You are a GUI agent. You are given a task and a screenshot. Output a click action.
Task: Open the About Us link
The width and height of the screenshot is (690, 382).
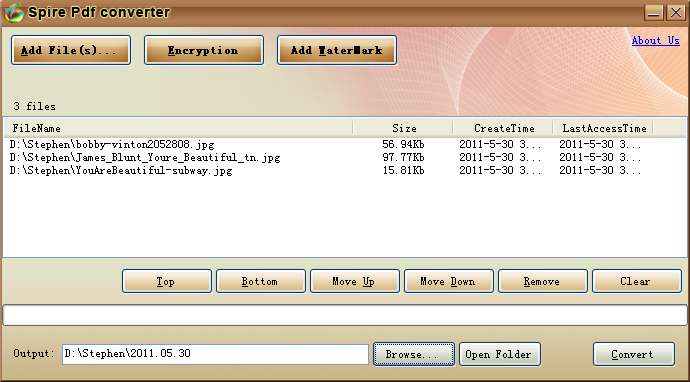click(x=656, y=40)
